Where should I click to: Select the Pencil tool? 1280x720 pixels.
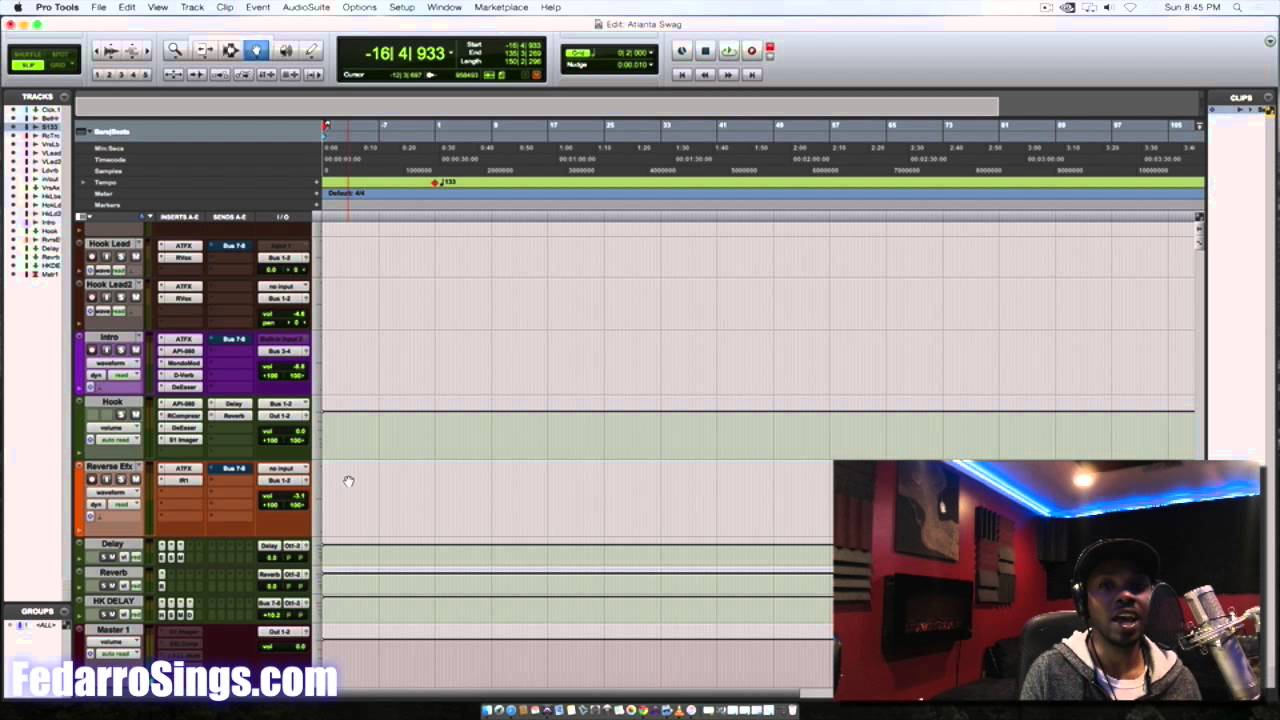311,50
